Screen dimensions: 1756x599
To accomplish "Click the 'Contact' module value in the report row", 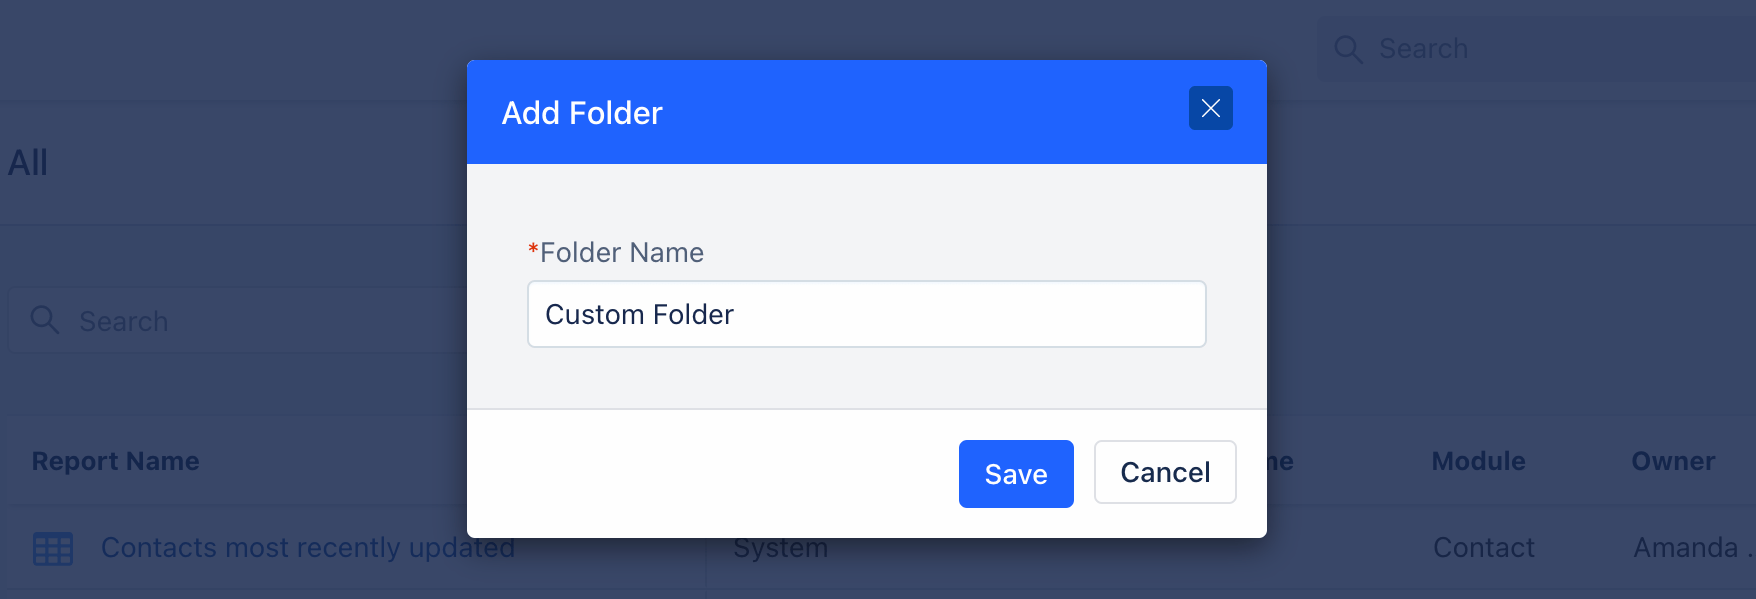I will [1483, 548].
